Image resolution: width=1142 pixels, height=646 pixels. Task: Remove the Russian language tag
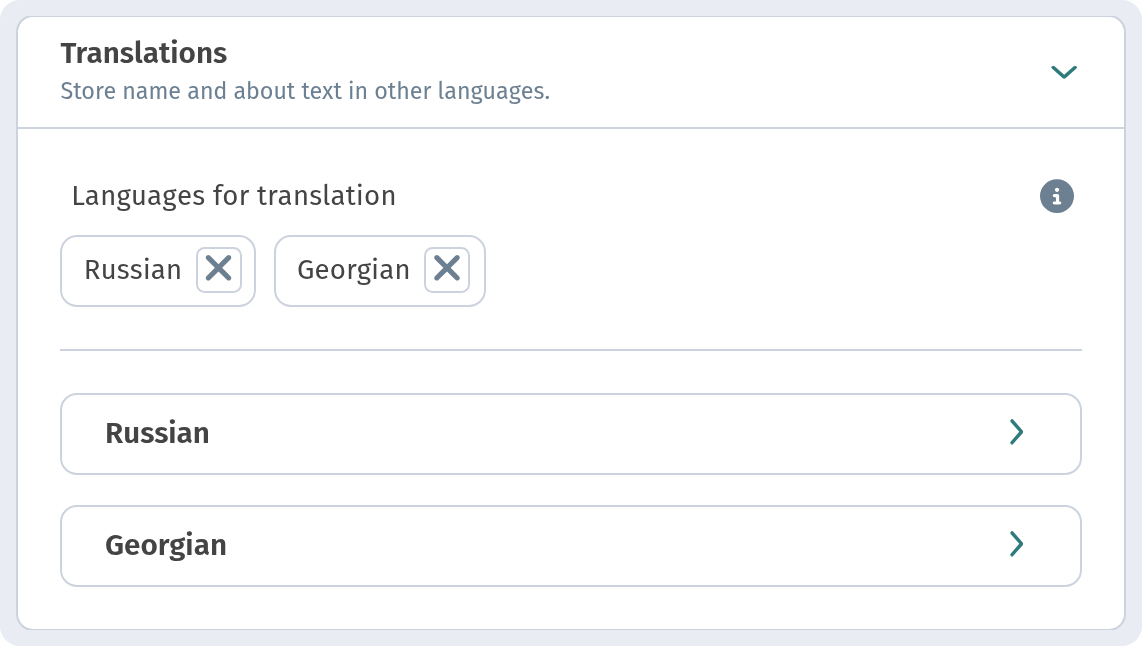pos(218,269)
